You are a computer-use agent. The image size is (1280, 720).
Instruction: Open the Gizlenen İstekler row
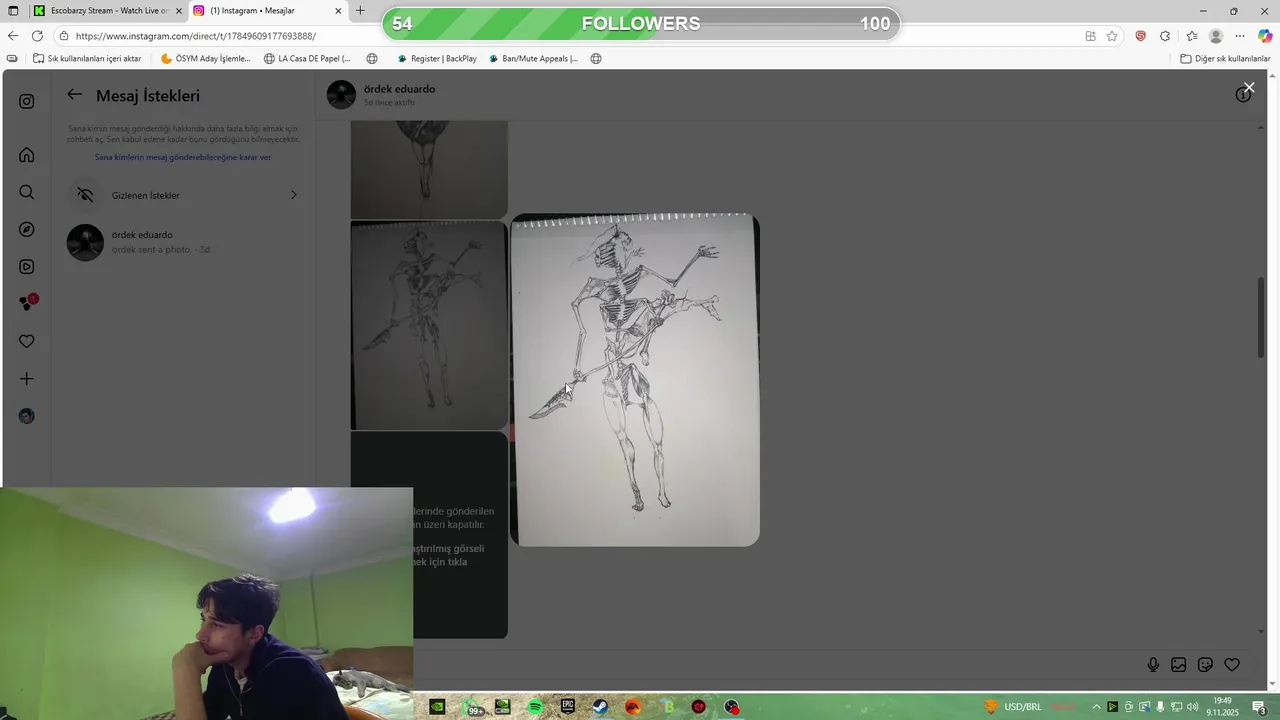186,195
